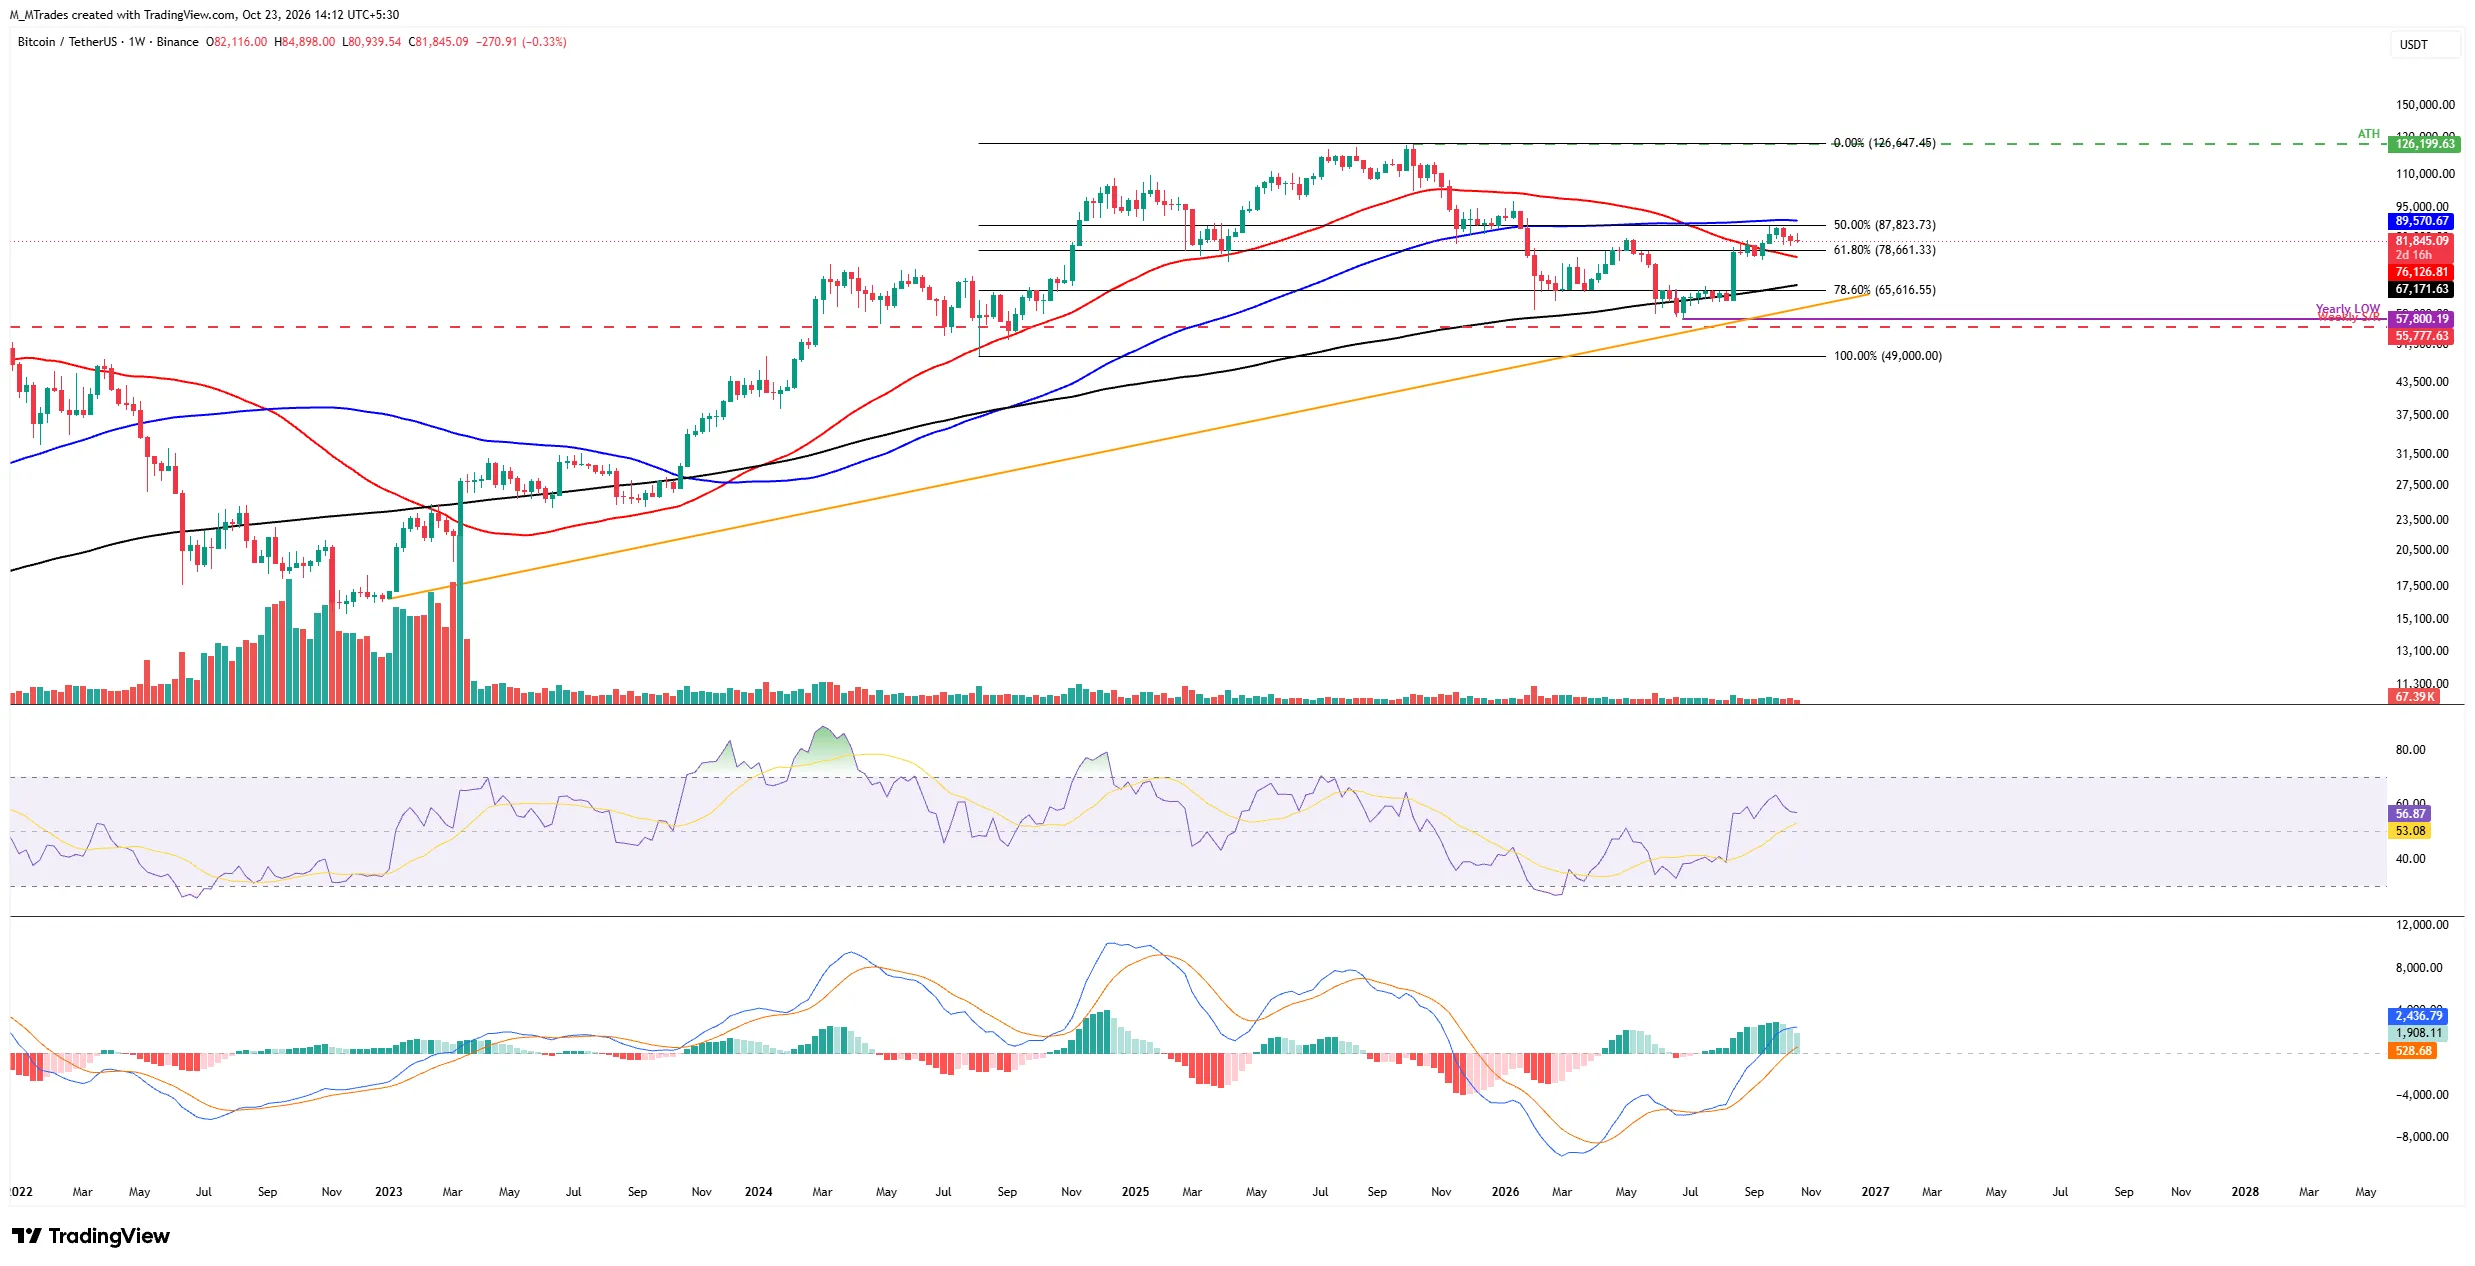This screenshot has height=1266, width=2475.
Task: Select the red moving average label 76,126.81
Action: coord(2421,272)
